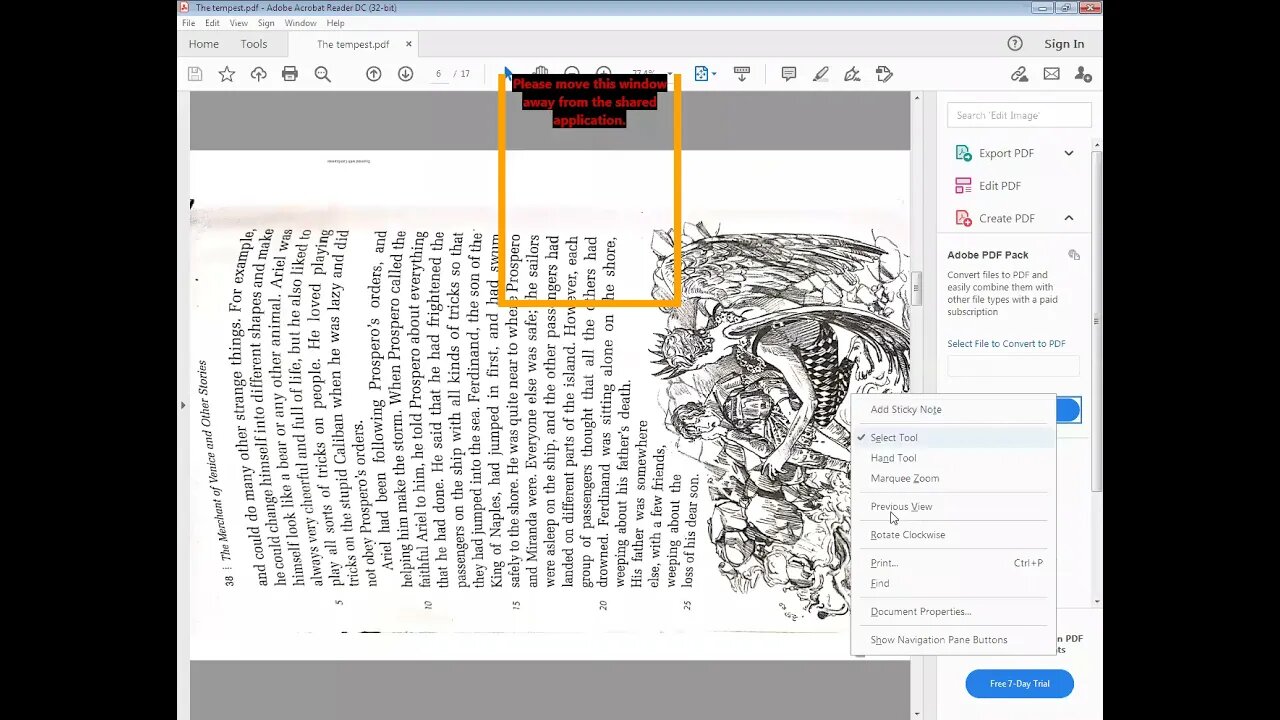Open the Window menu
Image resolution: width=1280 pixels, height=720 pixels.
(x=300, y=23)
